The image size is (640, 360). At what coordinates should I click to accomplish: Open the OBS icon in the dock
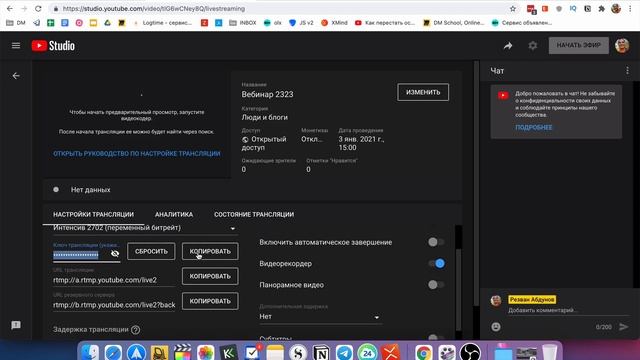(470, 352)
